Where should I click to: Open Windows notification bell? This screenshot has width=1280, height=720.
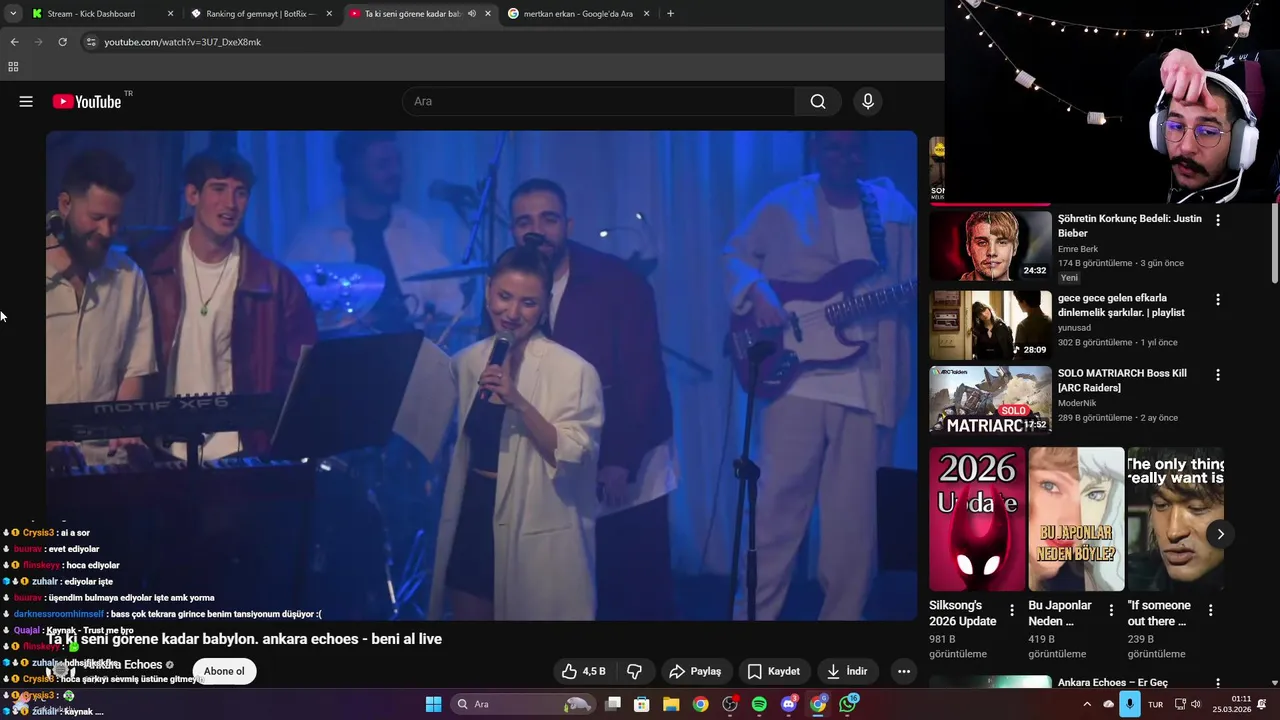(1261, 704)
